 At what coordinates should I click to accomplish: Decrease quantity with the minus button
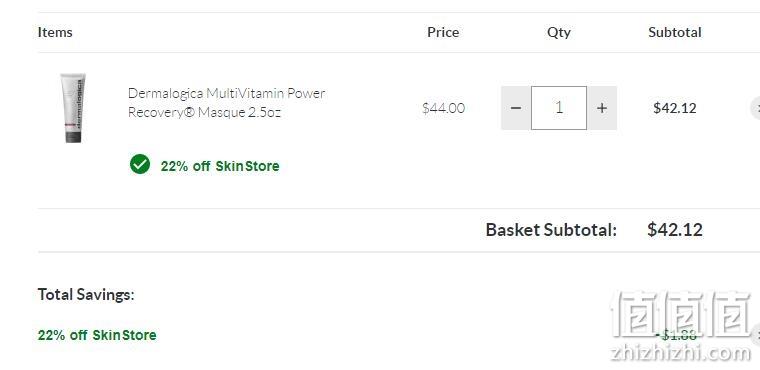[516, 108]
